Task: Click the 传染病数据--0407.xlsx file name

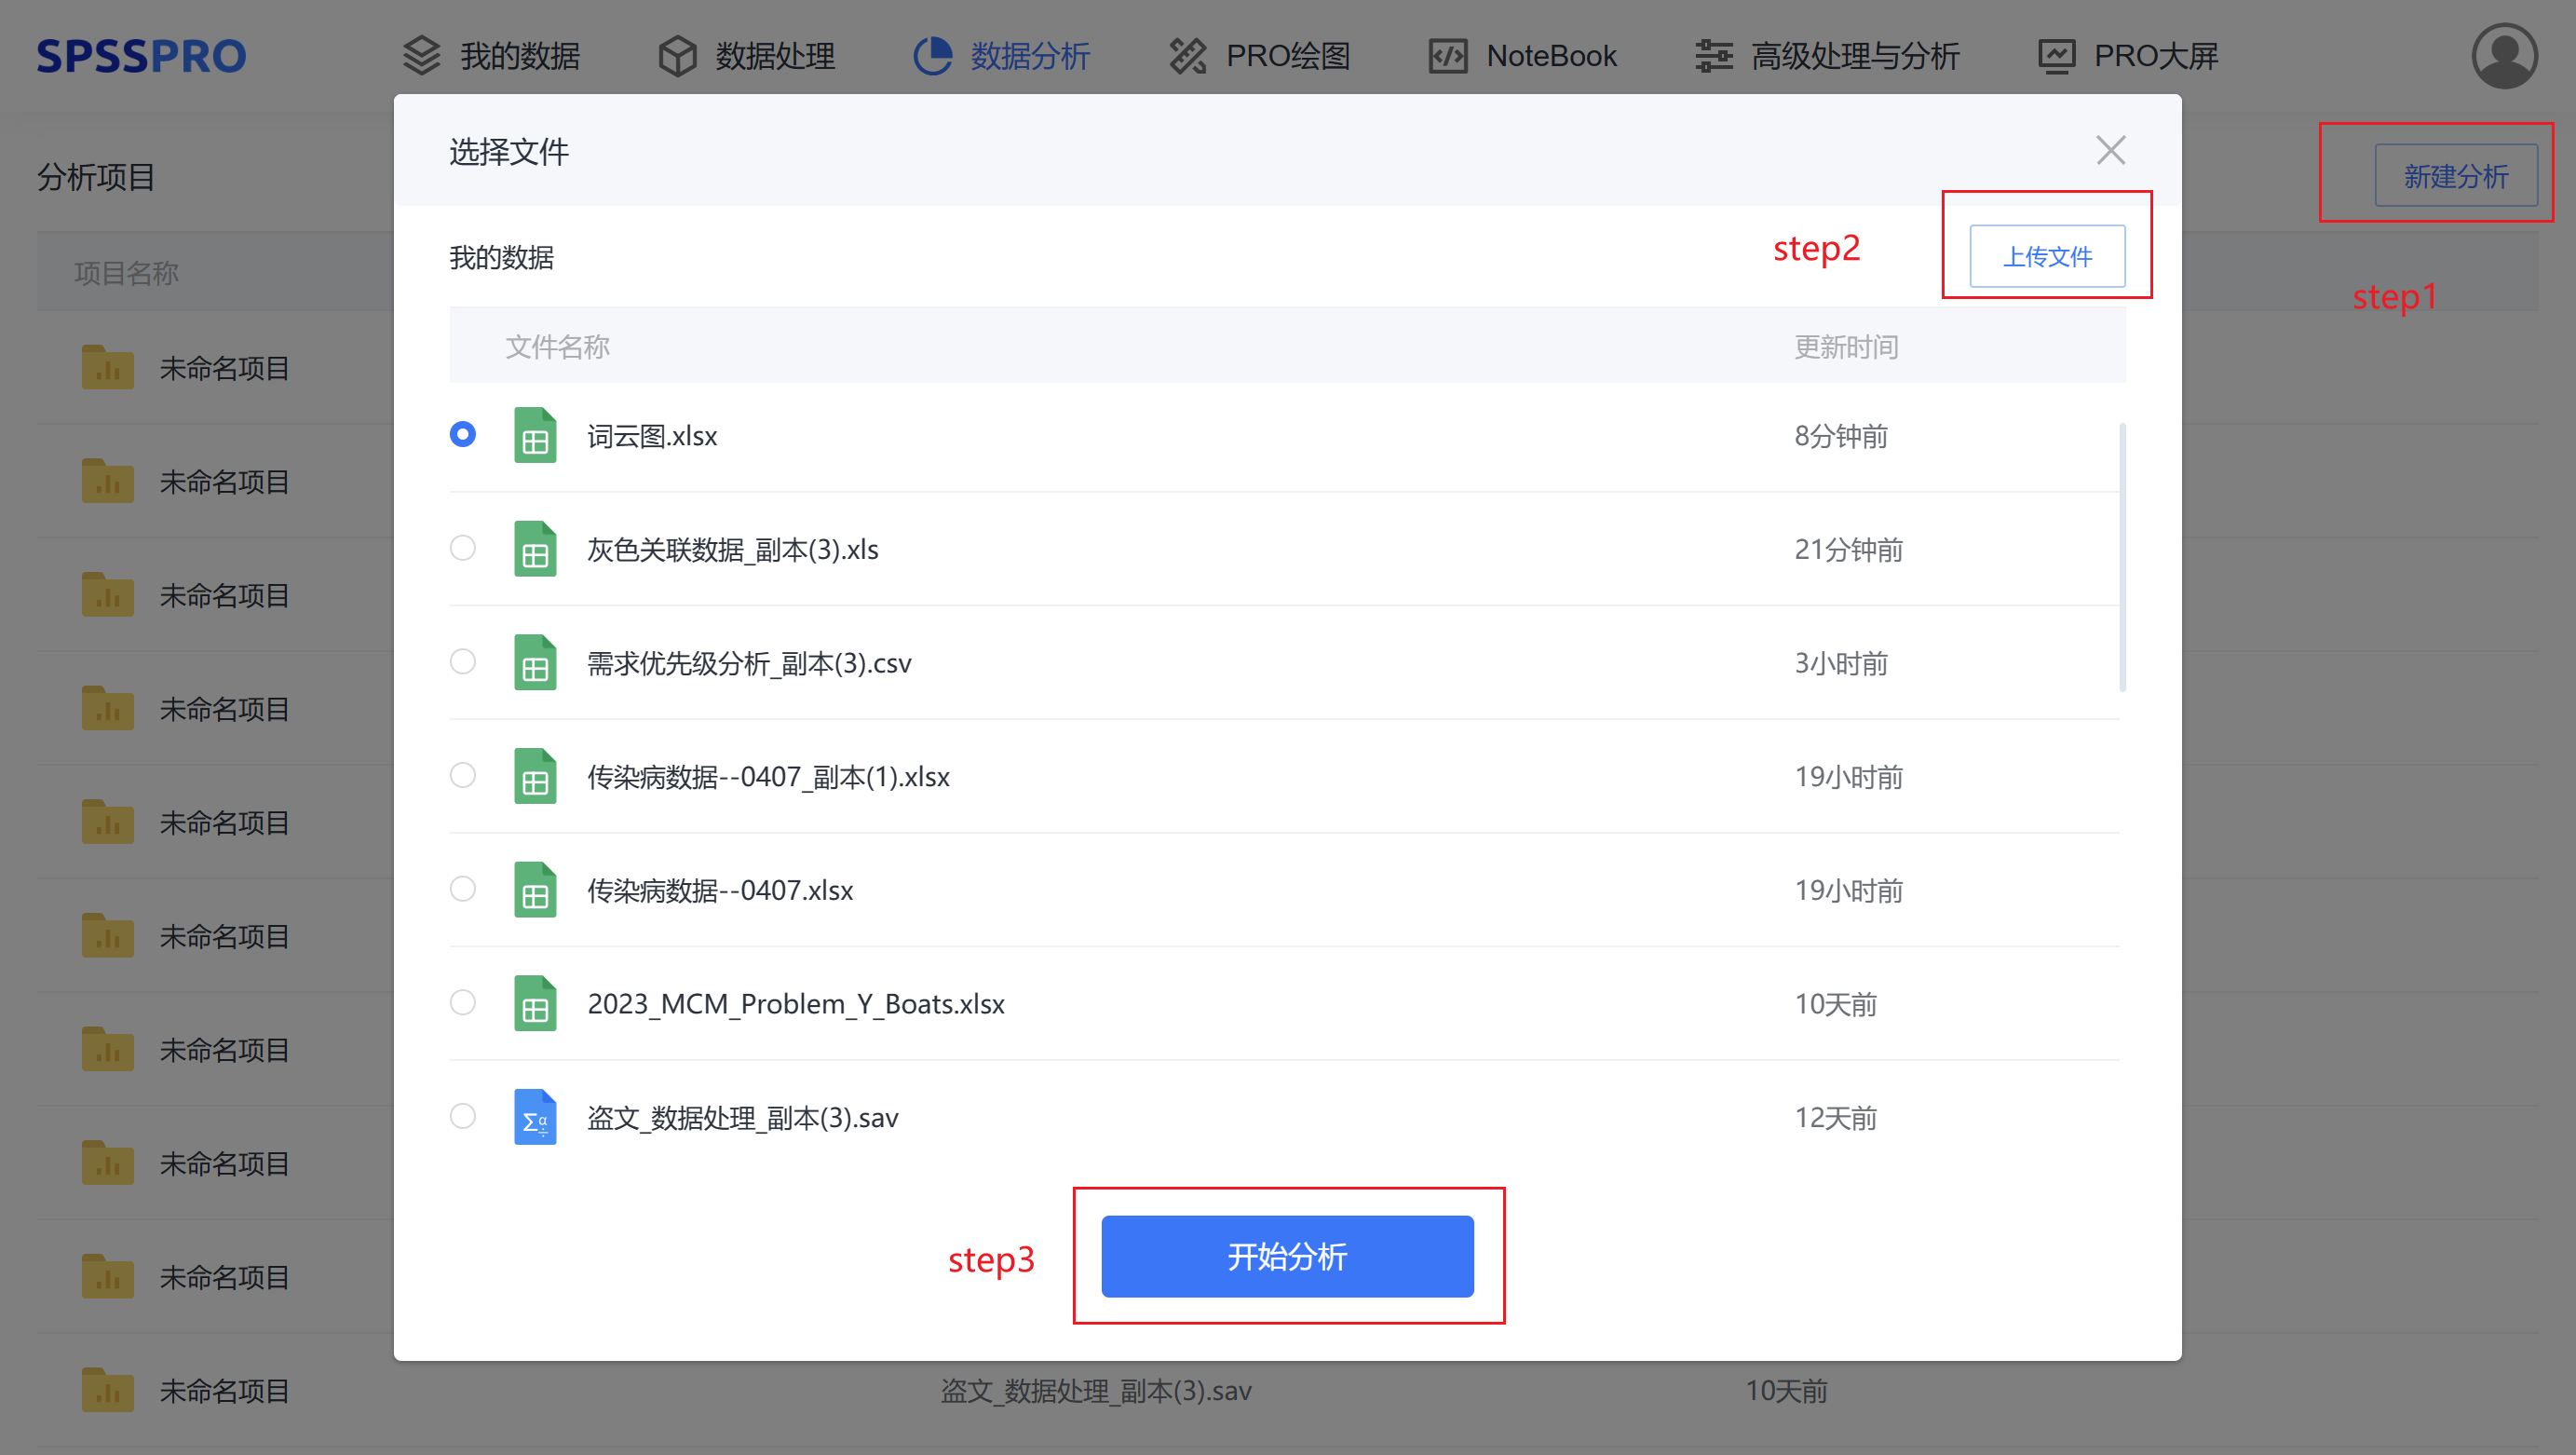Action: point(720,890)
